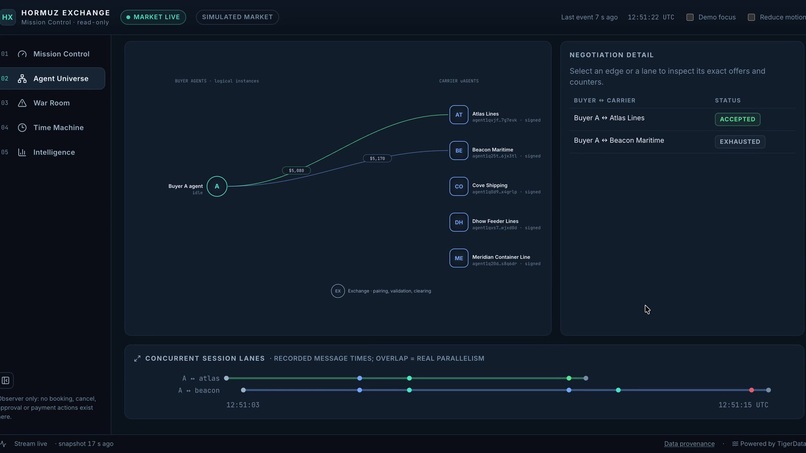
Task: Click the SIMULATED MARKET pill
Action: [237, 17]
